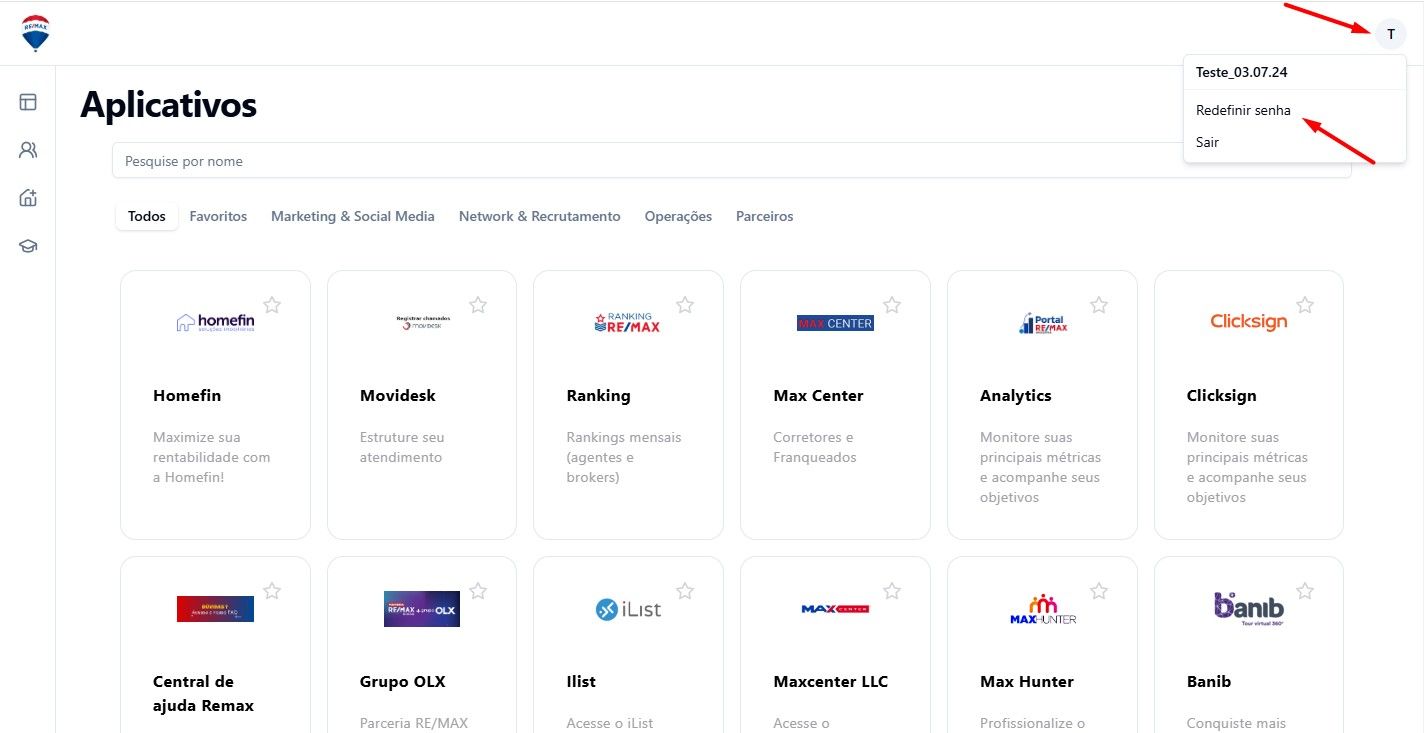Click "Maximize sua rentabilidade" Homefin description

pyautogui.click(x=212, y=457)
